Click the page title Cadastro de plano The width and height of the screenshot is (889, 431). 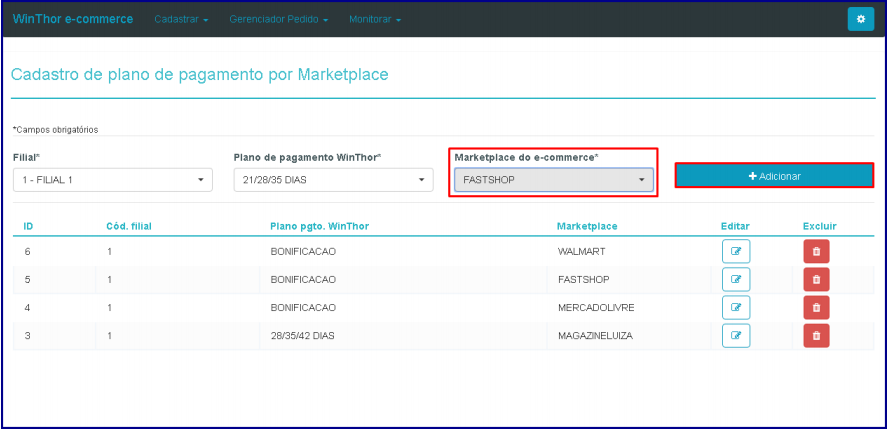(x=200, y=75)
